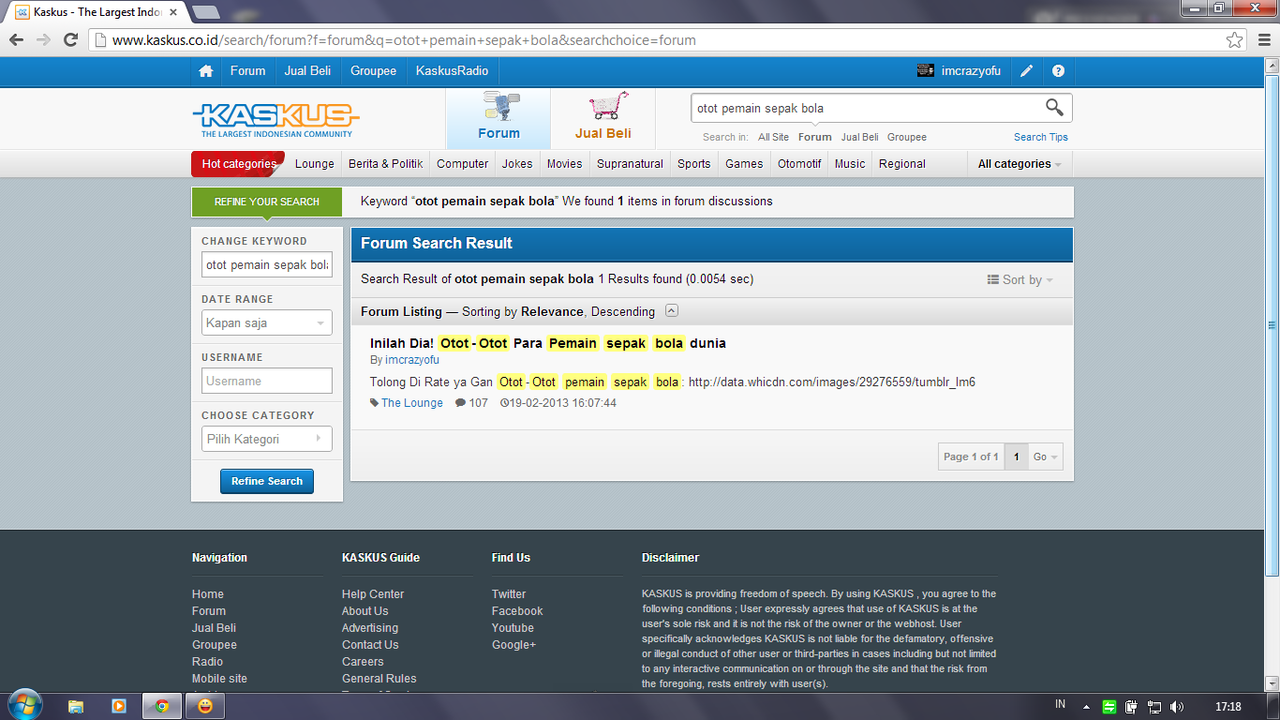
Task: Click the Username filter field
Action: coord(266,381)
